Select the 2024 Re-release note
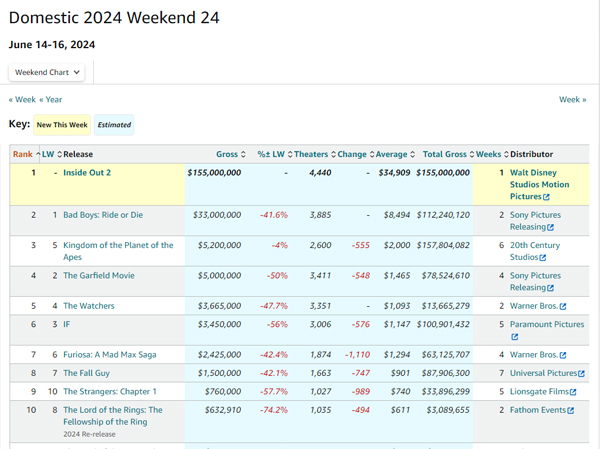Viewport: 600px width, 449px height. click(x=89, y=434)
